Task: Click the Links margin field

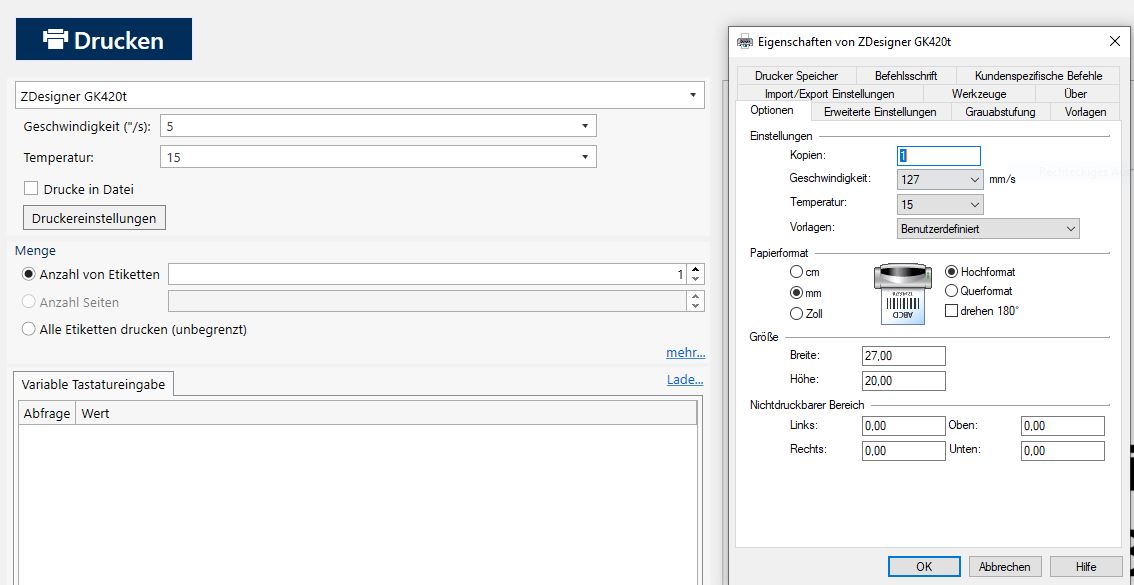Action: 904,426
